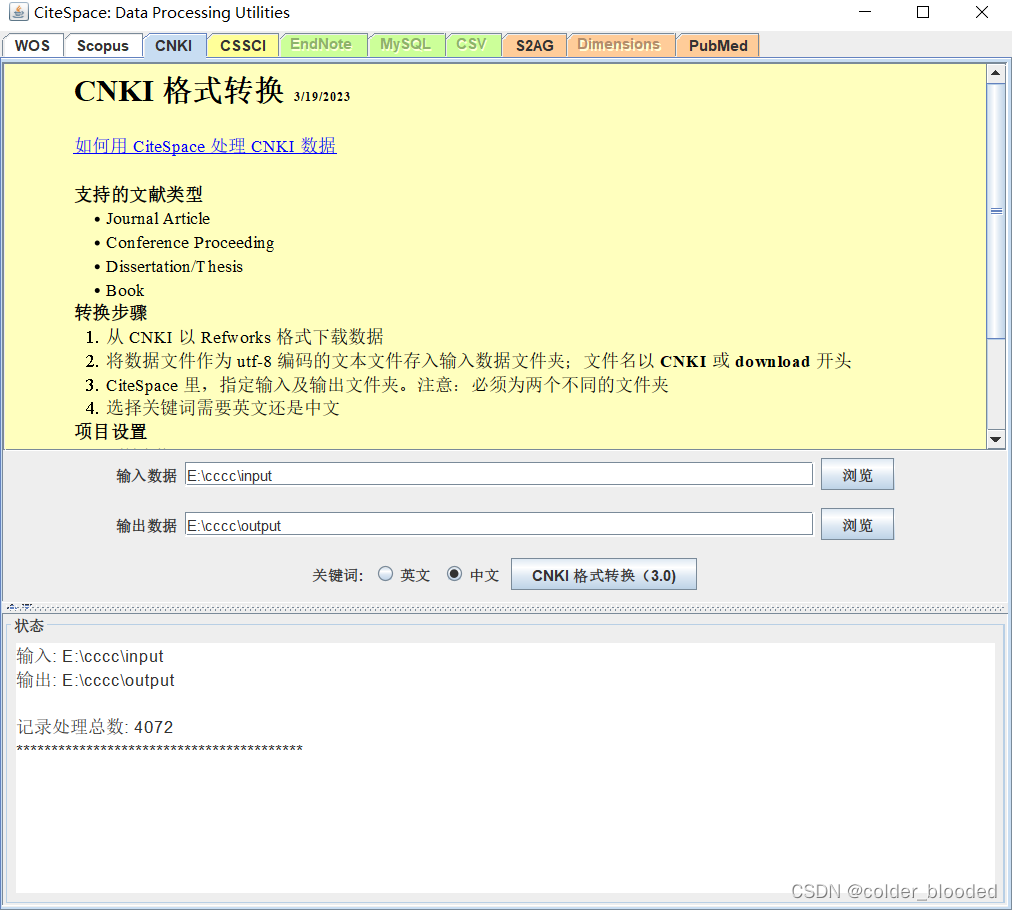Click the 输入: E:\cccc\input status line
Image resolution: width=1012 pixels, height=910 pixels.
pos(90,656)
